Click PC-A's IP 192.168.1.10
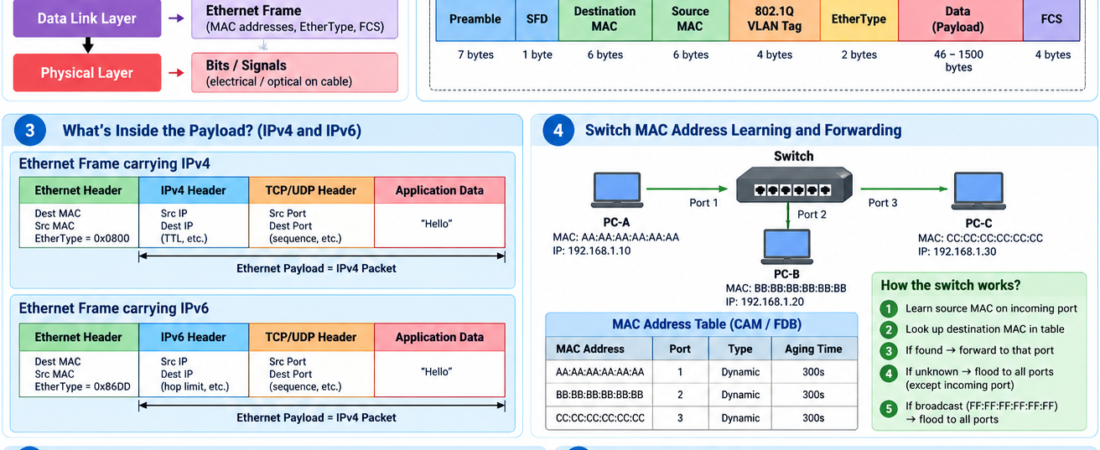The image size is (1100, 450). 591,251
